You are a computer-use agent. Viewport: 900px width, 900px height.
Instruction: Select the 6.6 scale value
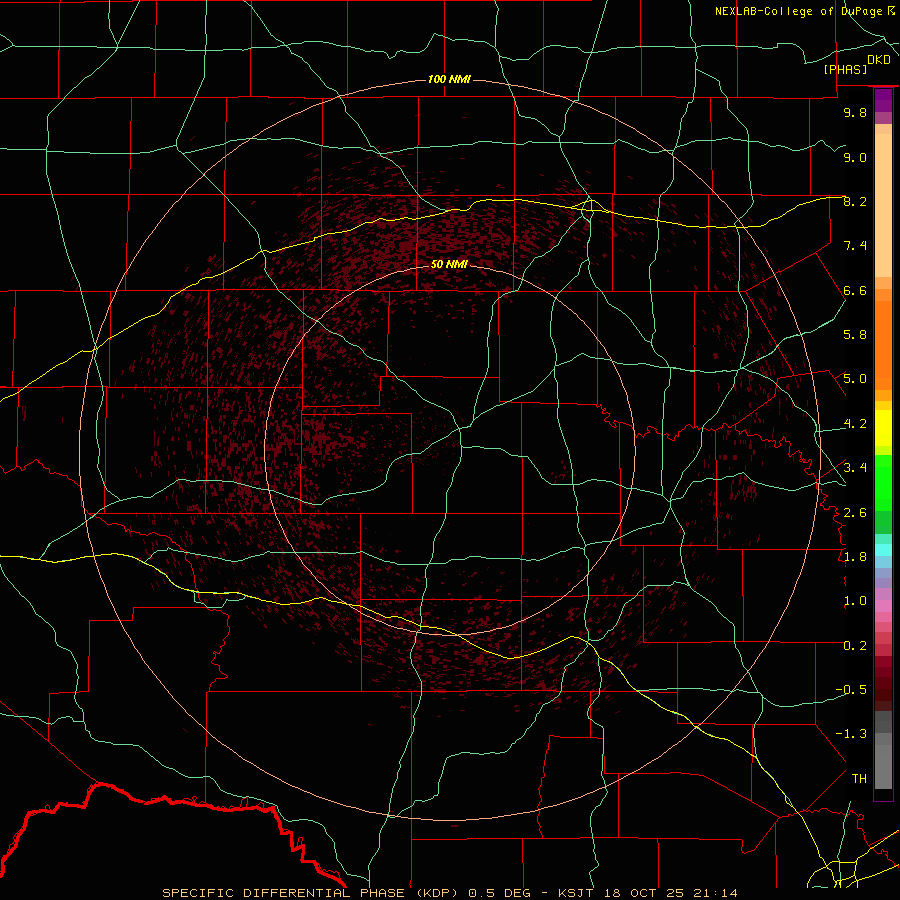point(855,290)
